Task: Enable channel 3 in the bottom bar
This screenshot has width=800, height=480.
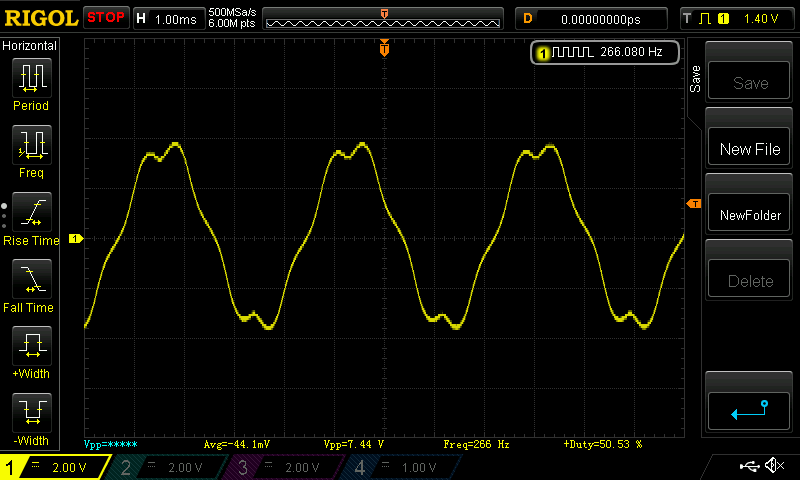Action: [x=286, y=467]
